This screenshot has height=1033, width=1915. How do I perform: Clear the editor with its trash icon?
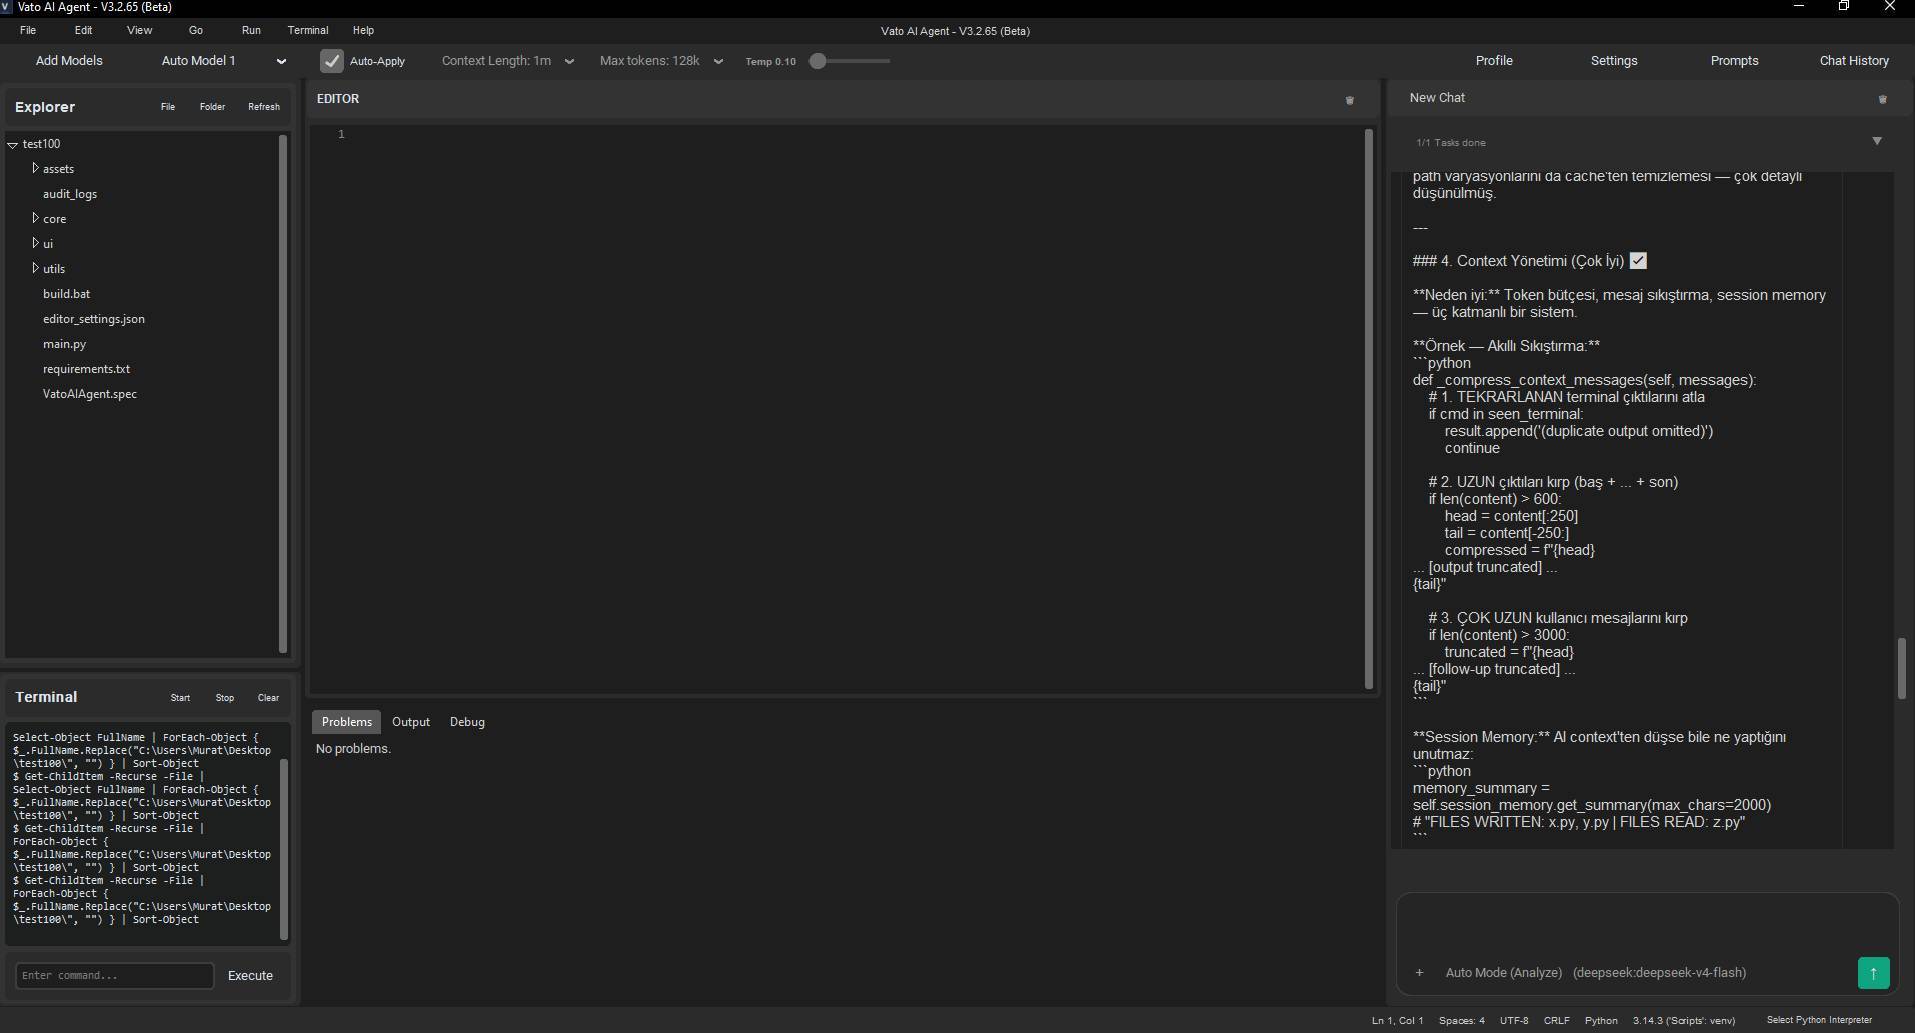1349,100
